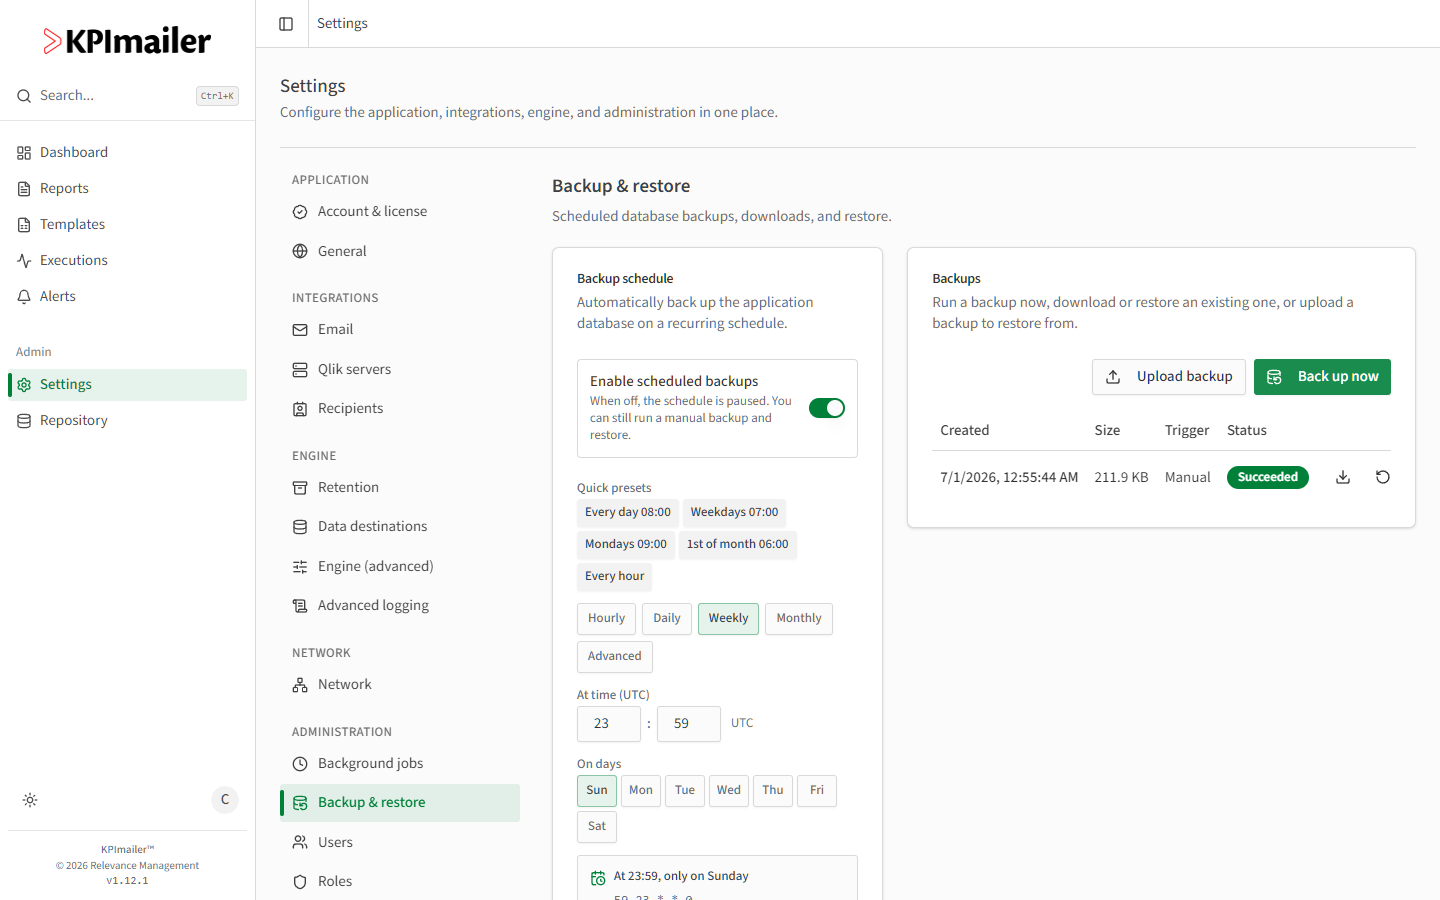
Task: Click the Reports document icon
Action: tap(24, 189)
